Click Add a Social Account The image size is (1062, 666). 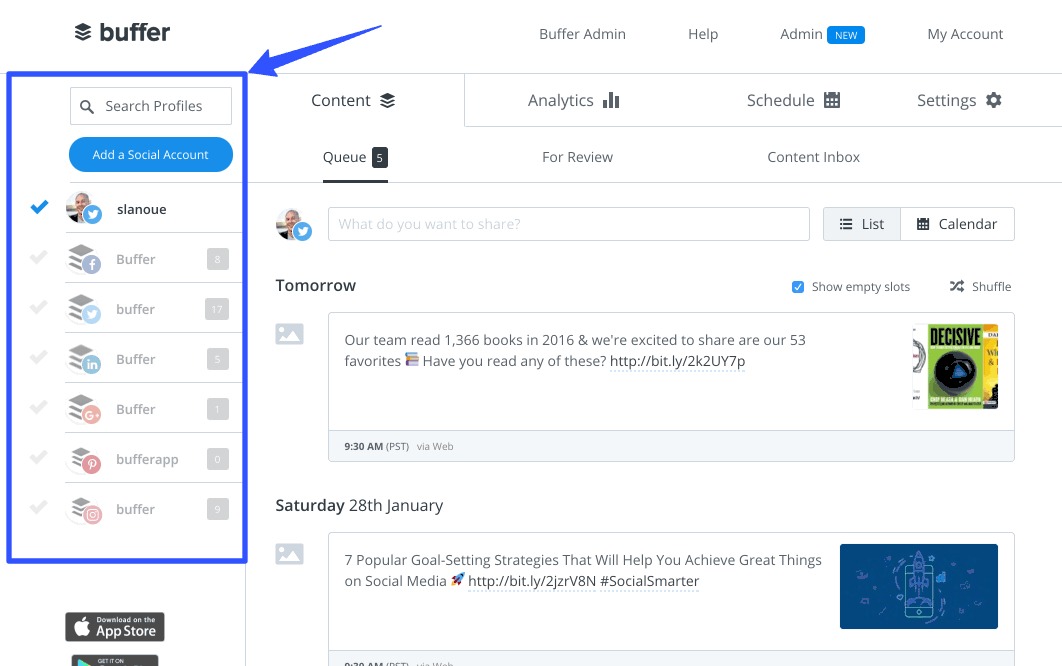[x=150, y=154]
